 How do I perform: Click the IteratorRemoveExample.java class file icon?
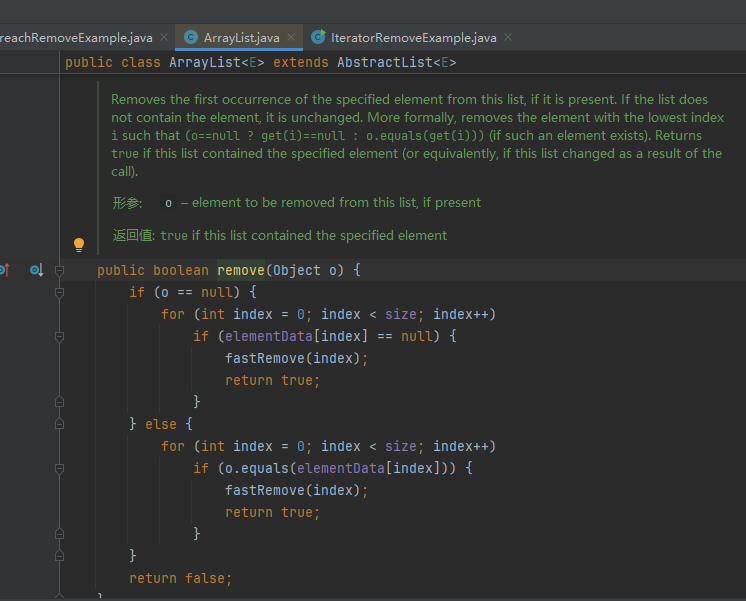click(318, 38)
